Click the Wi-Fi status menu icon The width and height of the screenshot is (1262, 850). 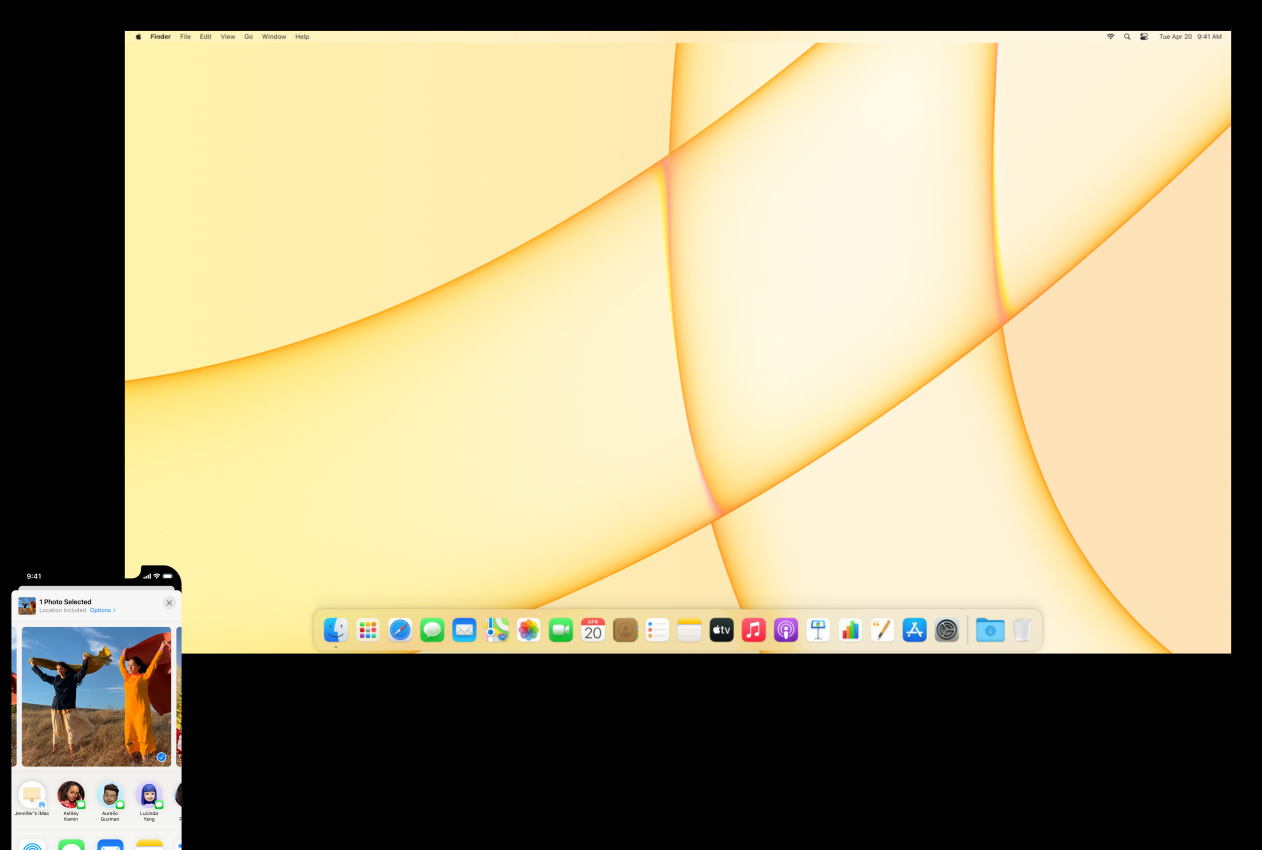coord(1110,37)
